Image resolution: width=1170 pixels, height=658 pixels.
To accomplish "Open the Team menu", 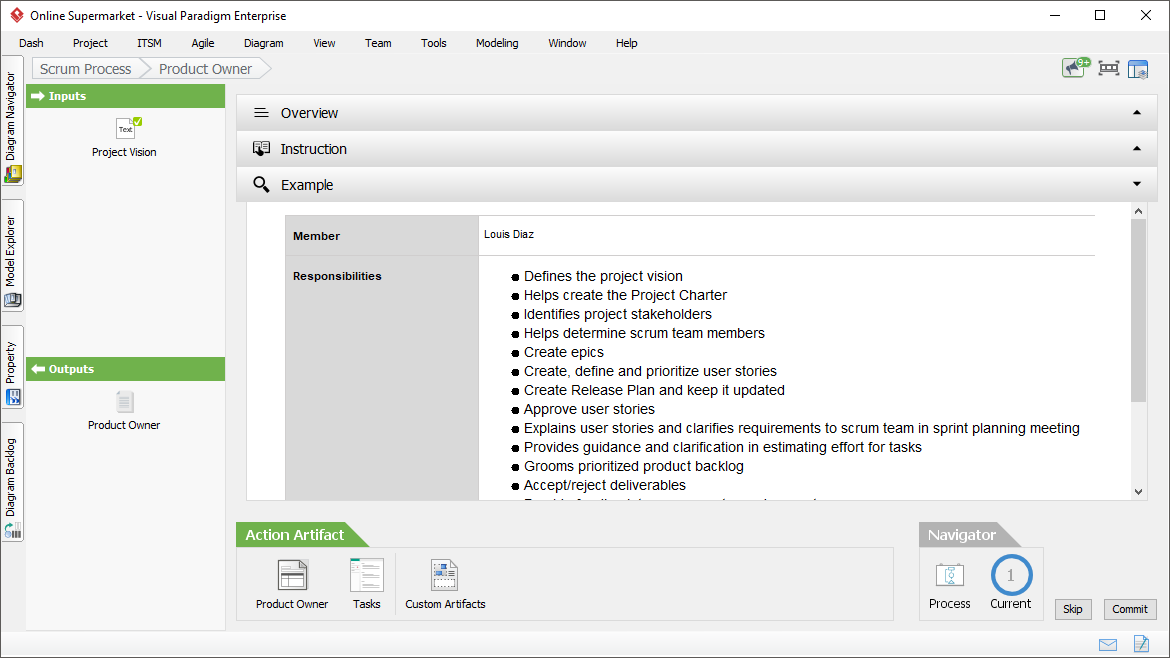I will coord(378,43).
